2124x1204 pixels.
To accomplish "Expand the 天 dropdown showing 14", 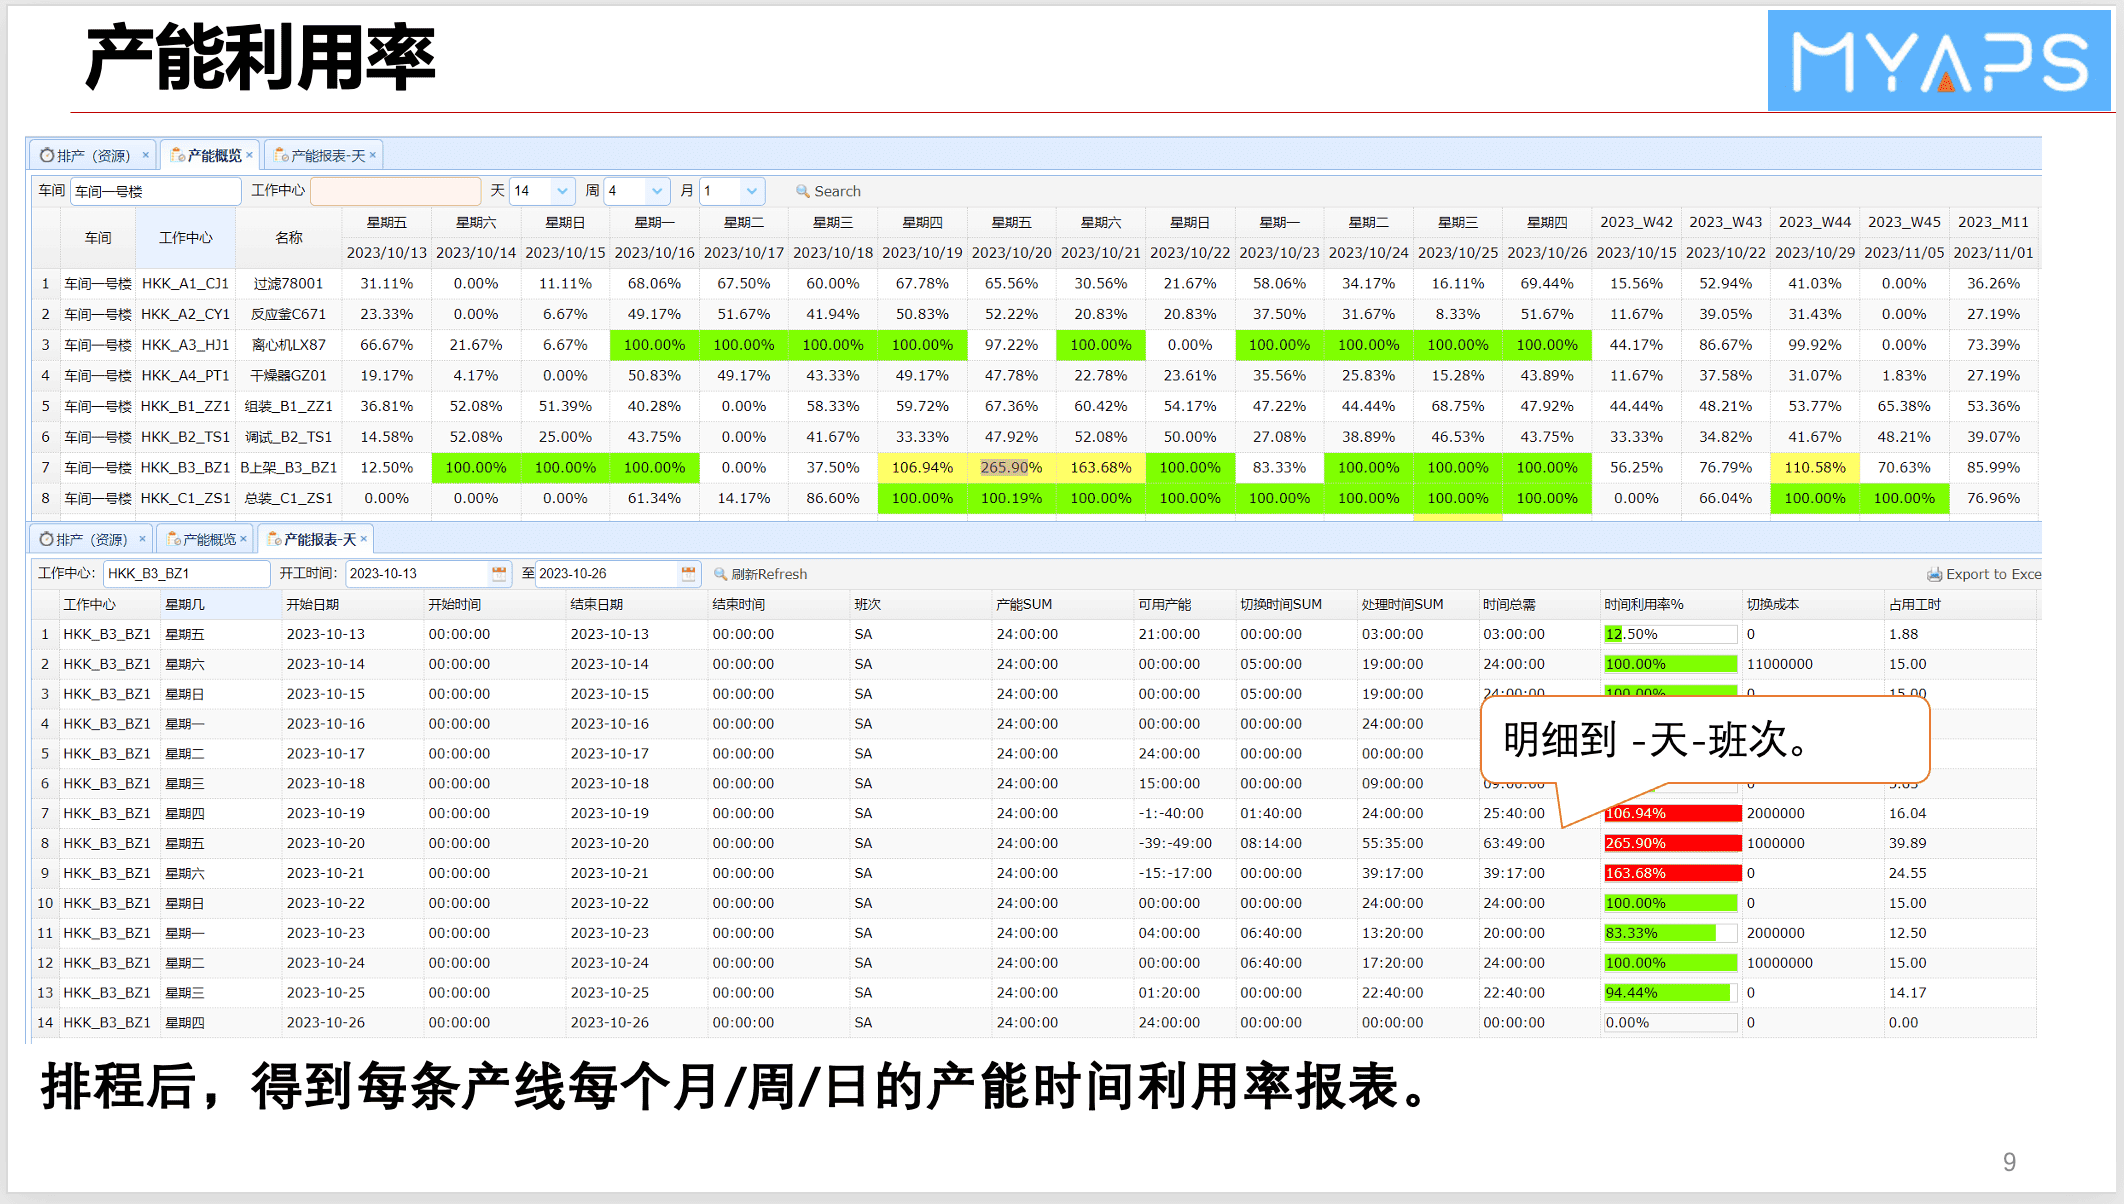I will pos(562,191).
